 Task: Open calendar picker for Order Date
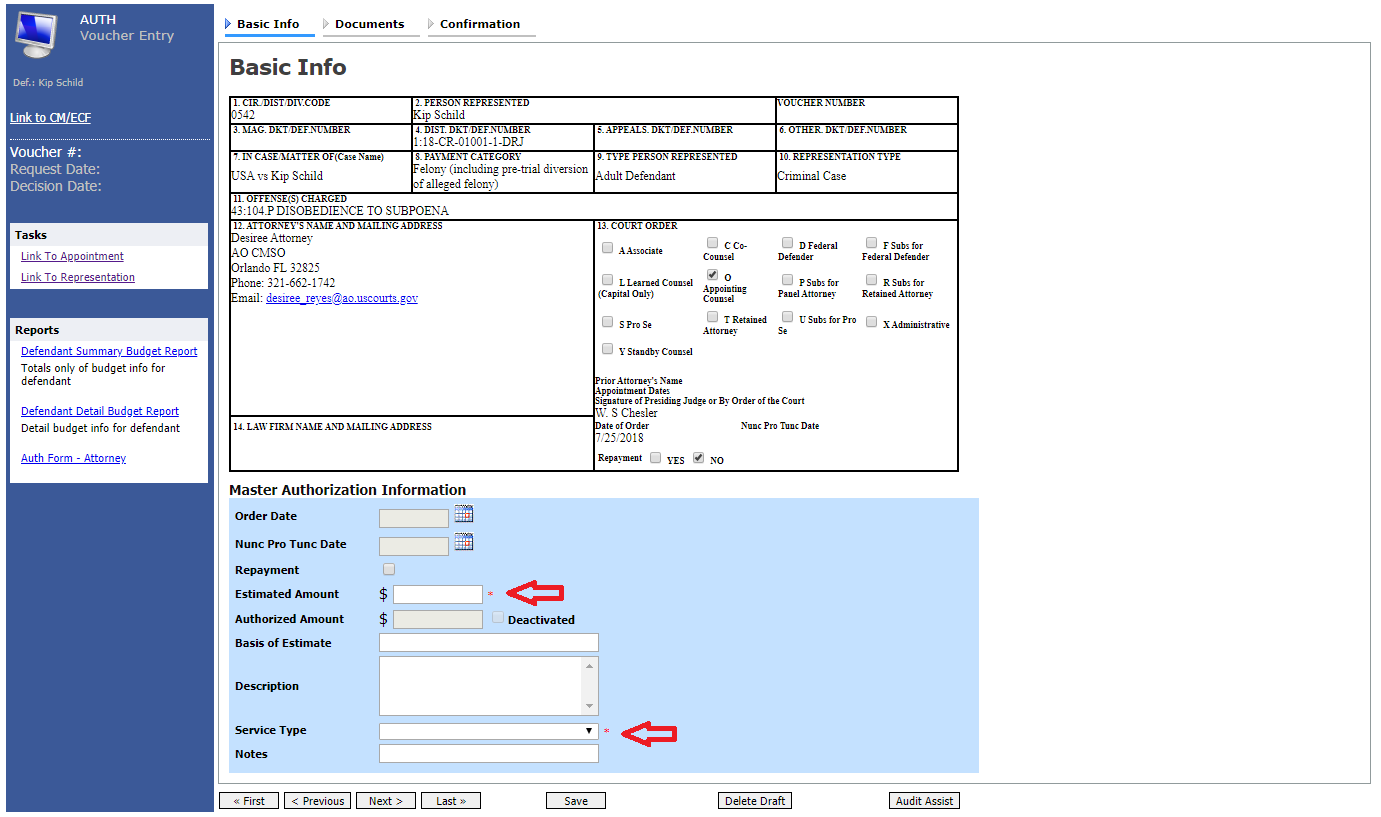tap(464, 514)
